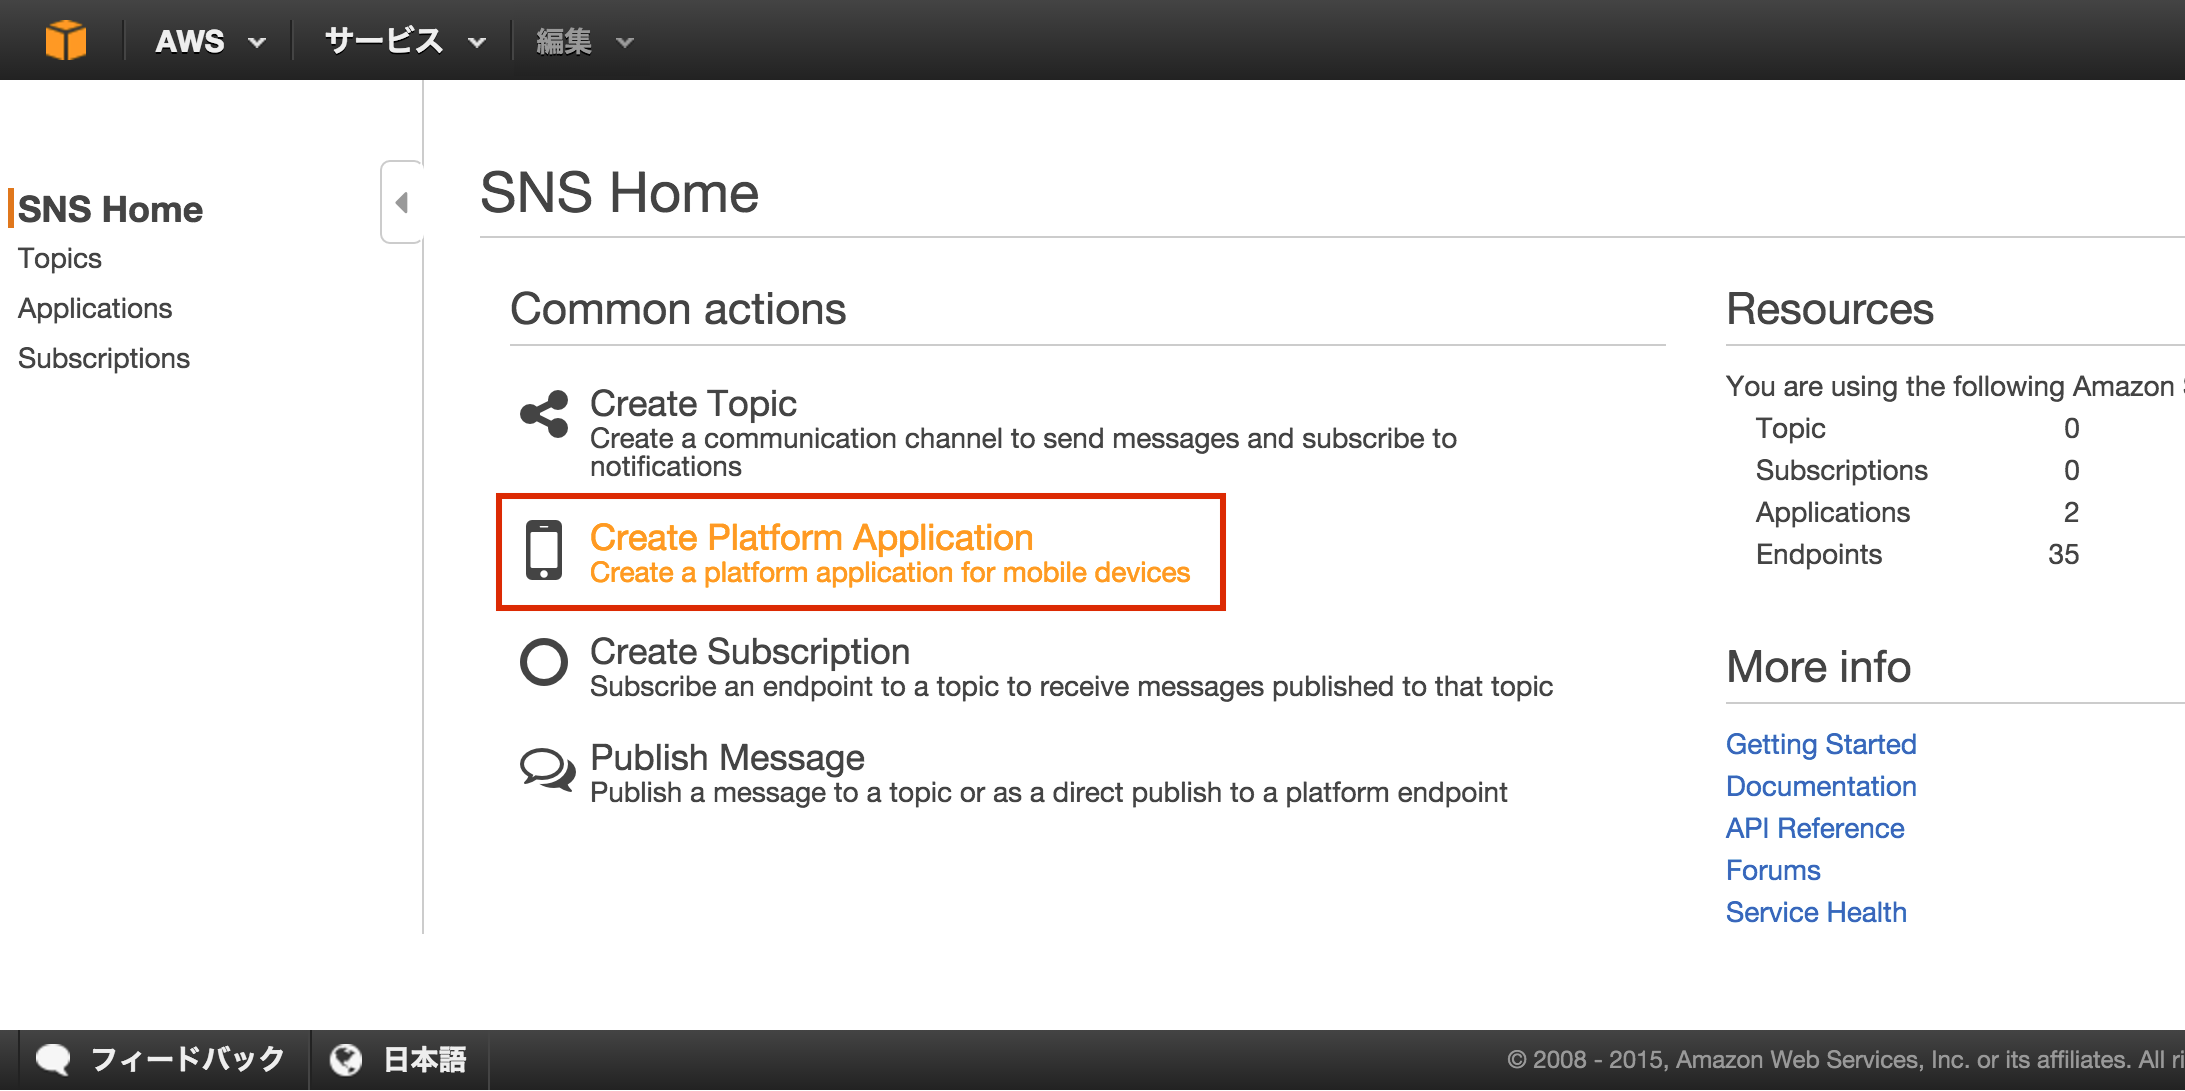Open Applications in the sidebar
The image size is (2185, 1091).
tap(95, 308)
